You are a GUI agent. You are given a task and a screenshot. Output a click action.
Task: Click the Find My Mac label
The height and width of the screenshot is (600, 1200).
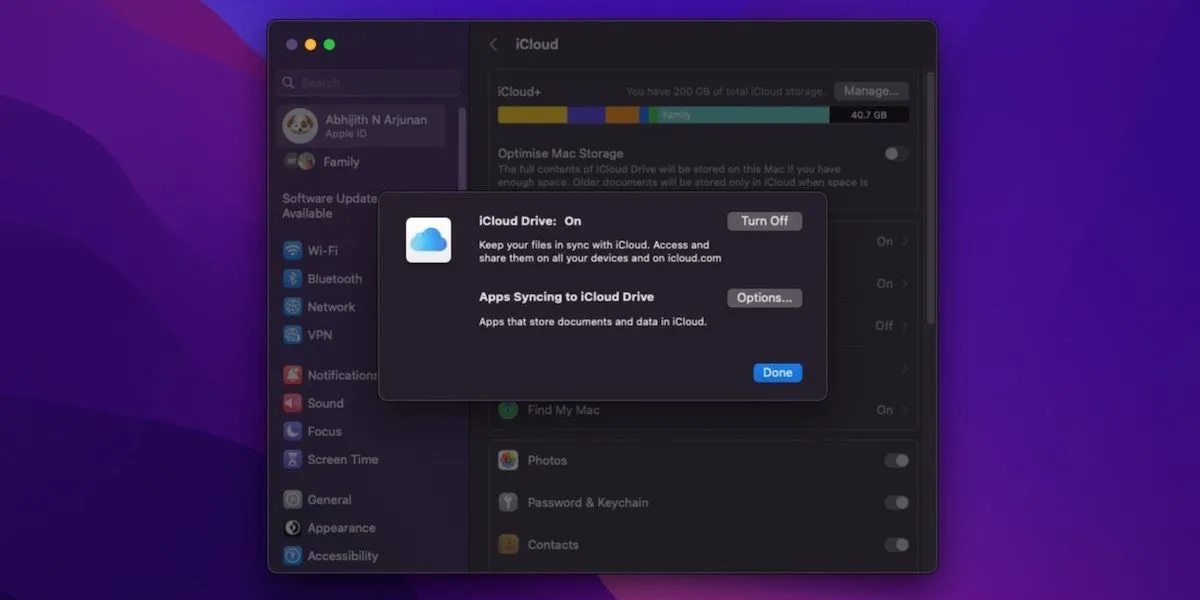tap(564, 410)
